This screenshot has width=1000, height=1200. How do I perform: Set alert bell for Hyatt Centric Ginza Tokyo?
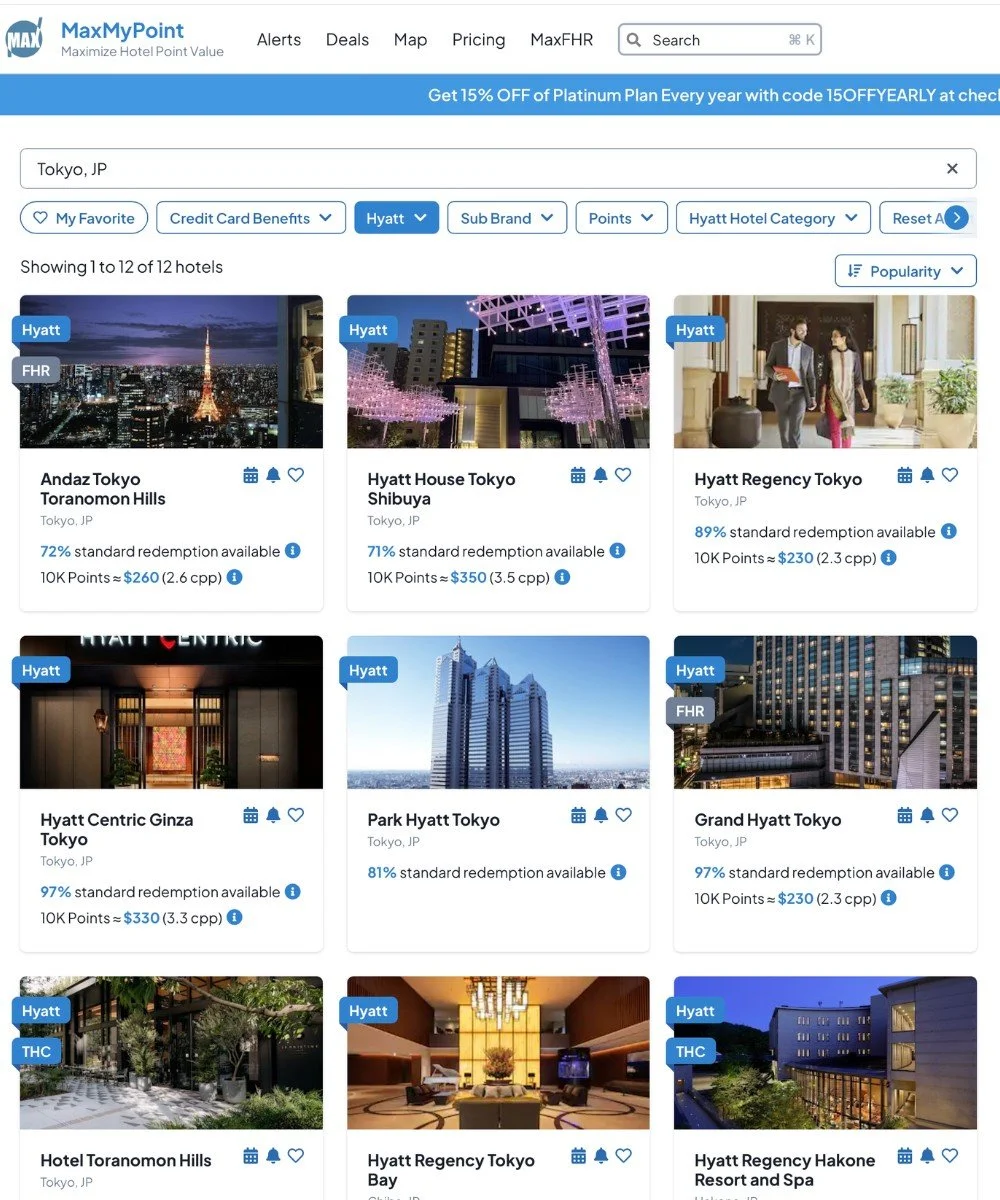click(273, 815)
